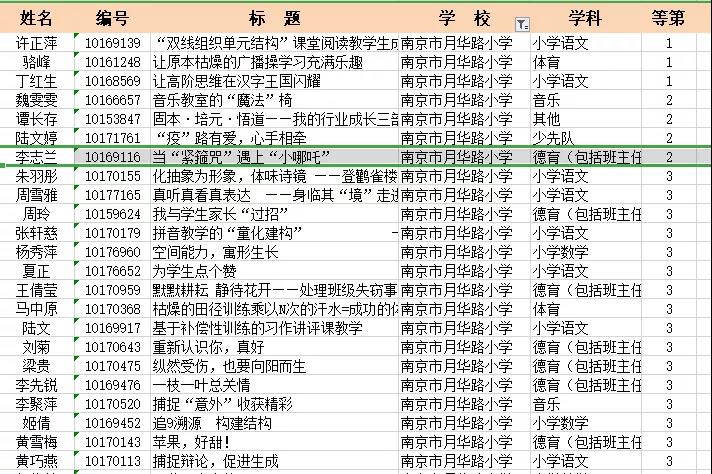
Task: Select title 一枝一叶总关情
Action: (202, 385)
